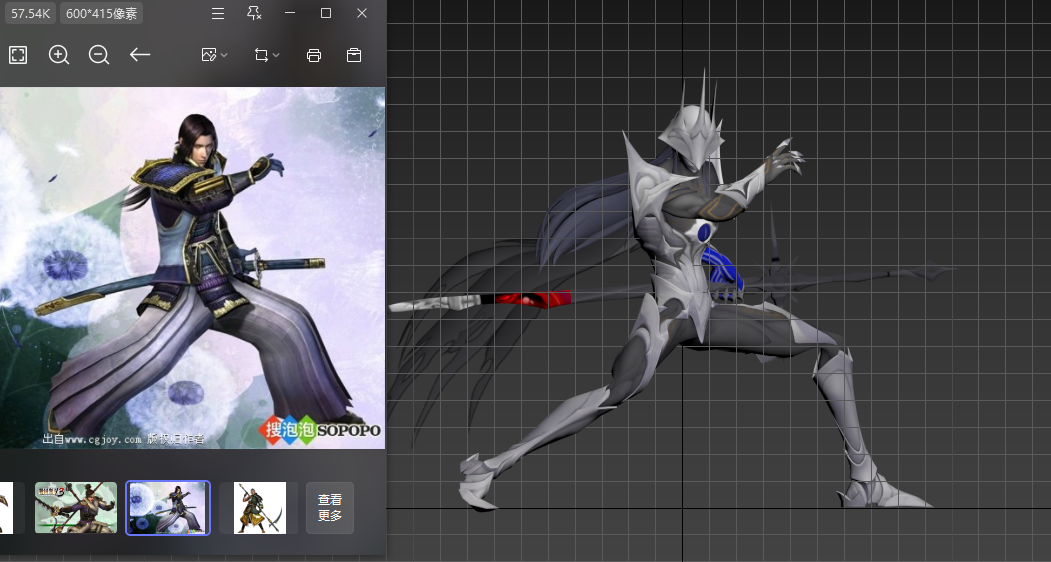Screen dimensions: 1051x562
Task: Open the toolbox icon
Action: tap(354, 55)
